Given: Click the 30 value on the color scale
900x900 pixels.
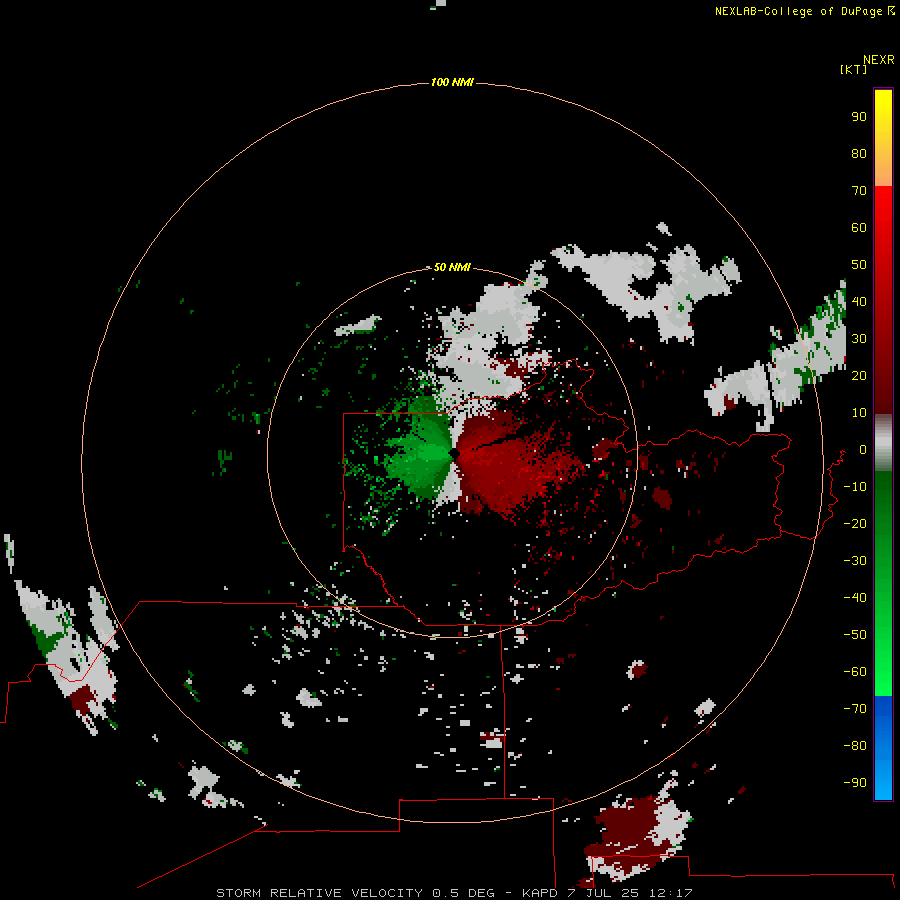Looking at the screenshot, I should [x=859, y=339].
